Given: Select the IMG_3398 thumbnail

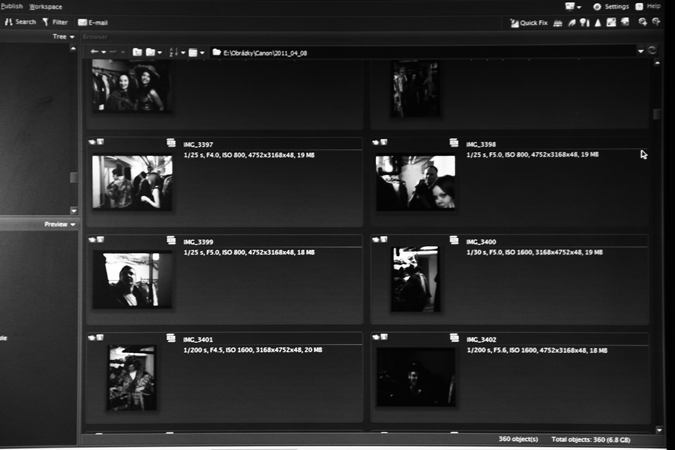Looking at the screenshot, I should [x=415, y=183].
